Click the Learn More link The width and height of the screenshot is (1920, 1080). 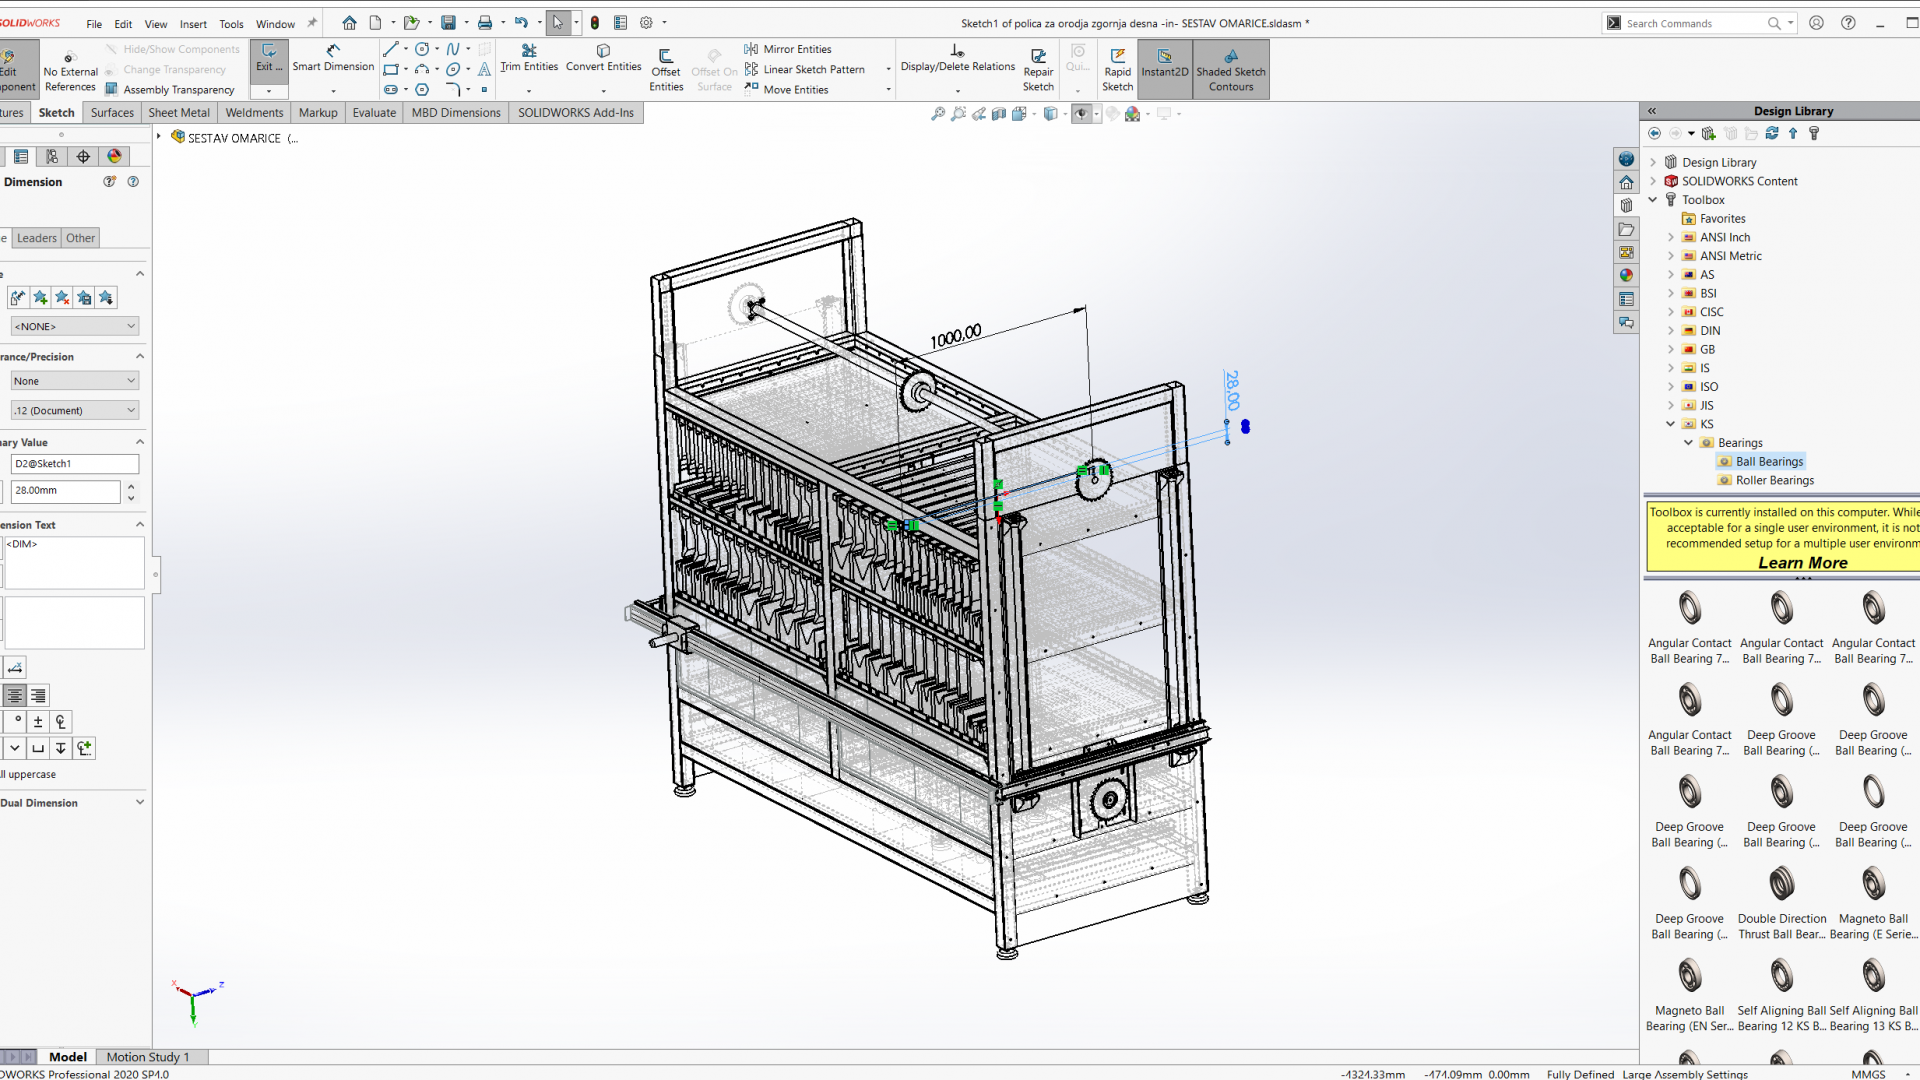point(1802,562)
